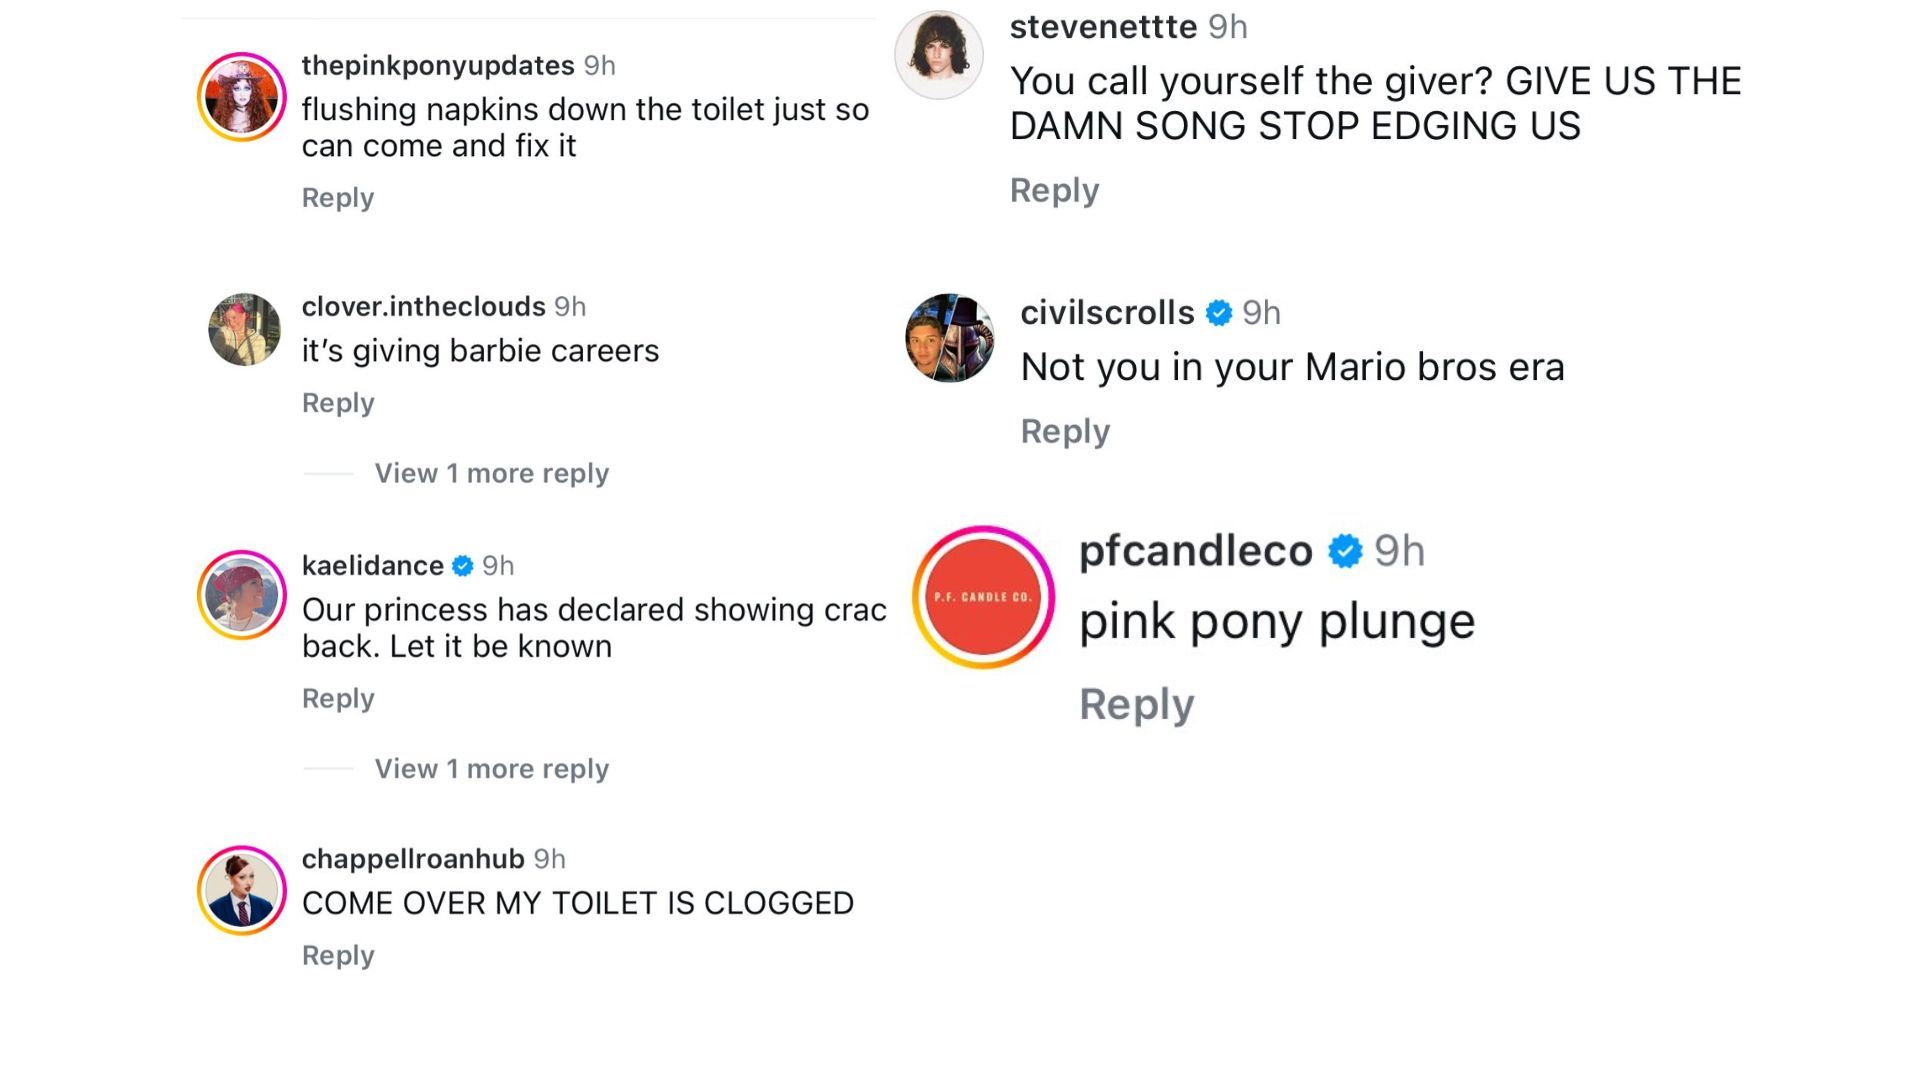Open clover.intheclouds avatar
The width and height of the screenshot is (1920, 1080).
click(x=244, y=329)
